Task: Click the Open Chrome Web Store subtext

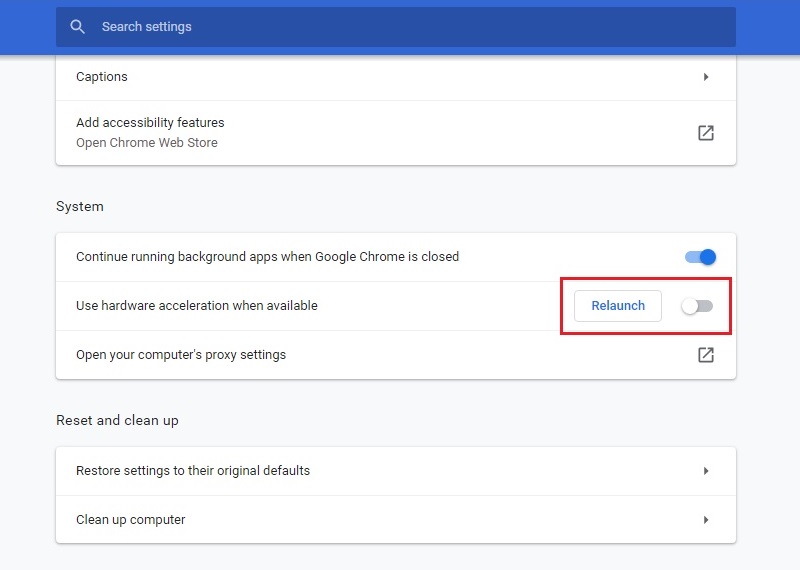Action: (x=146, y=143)
